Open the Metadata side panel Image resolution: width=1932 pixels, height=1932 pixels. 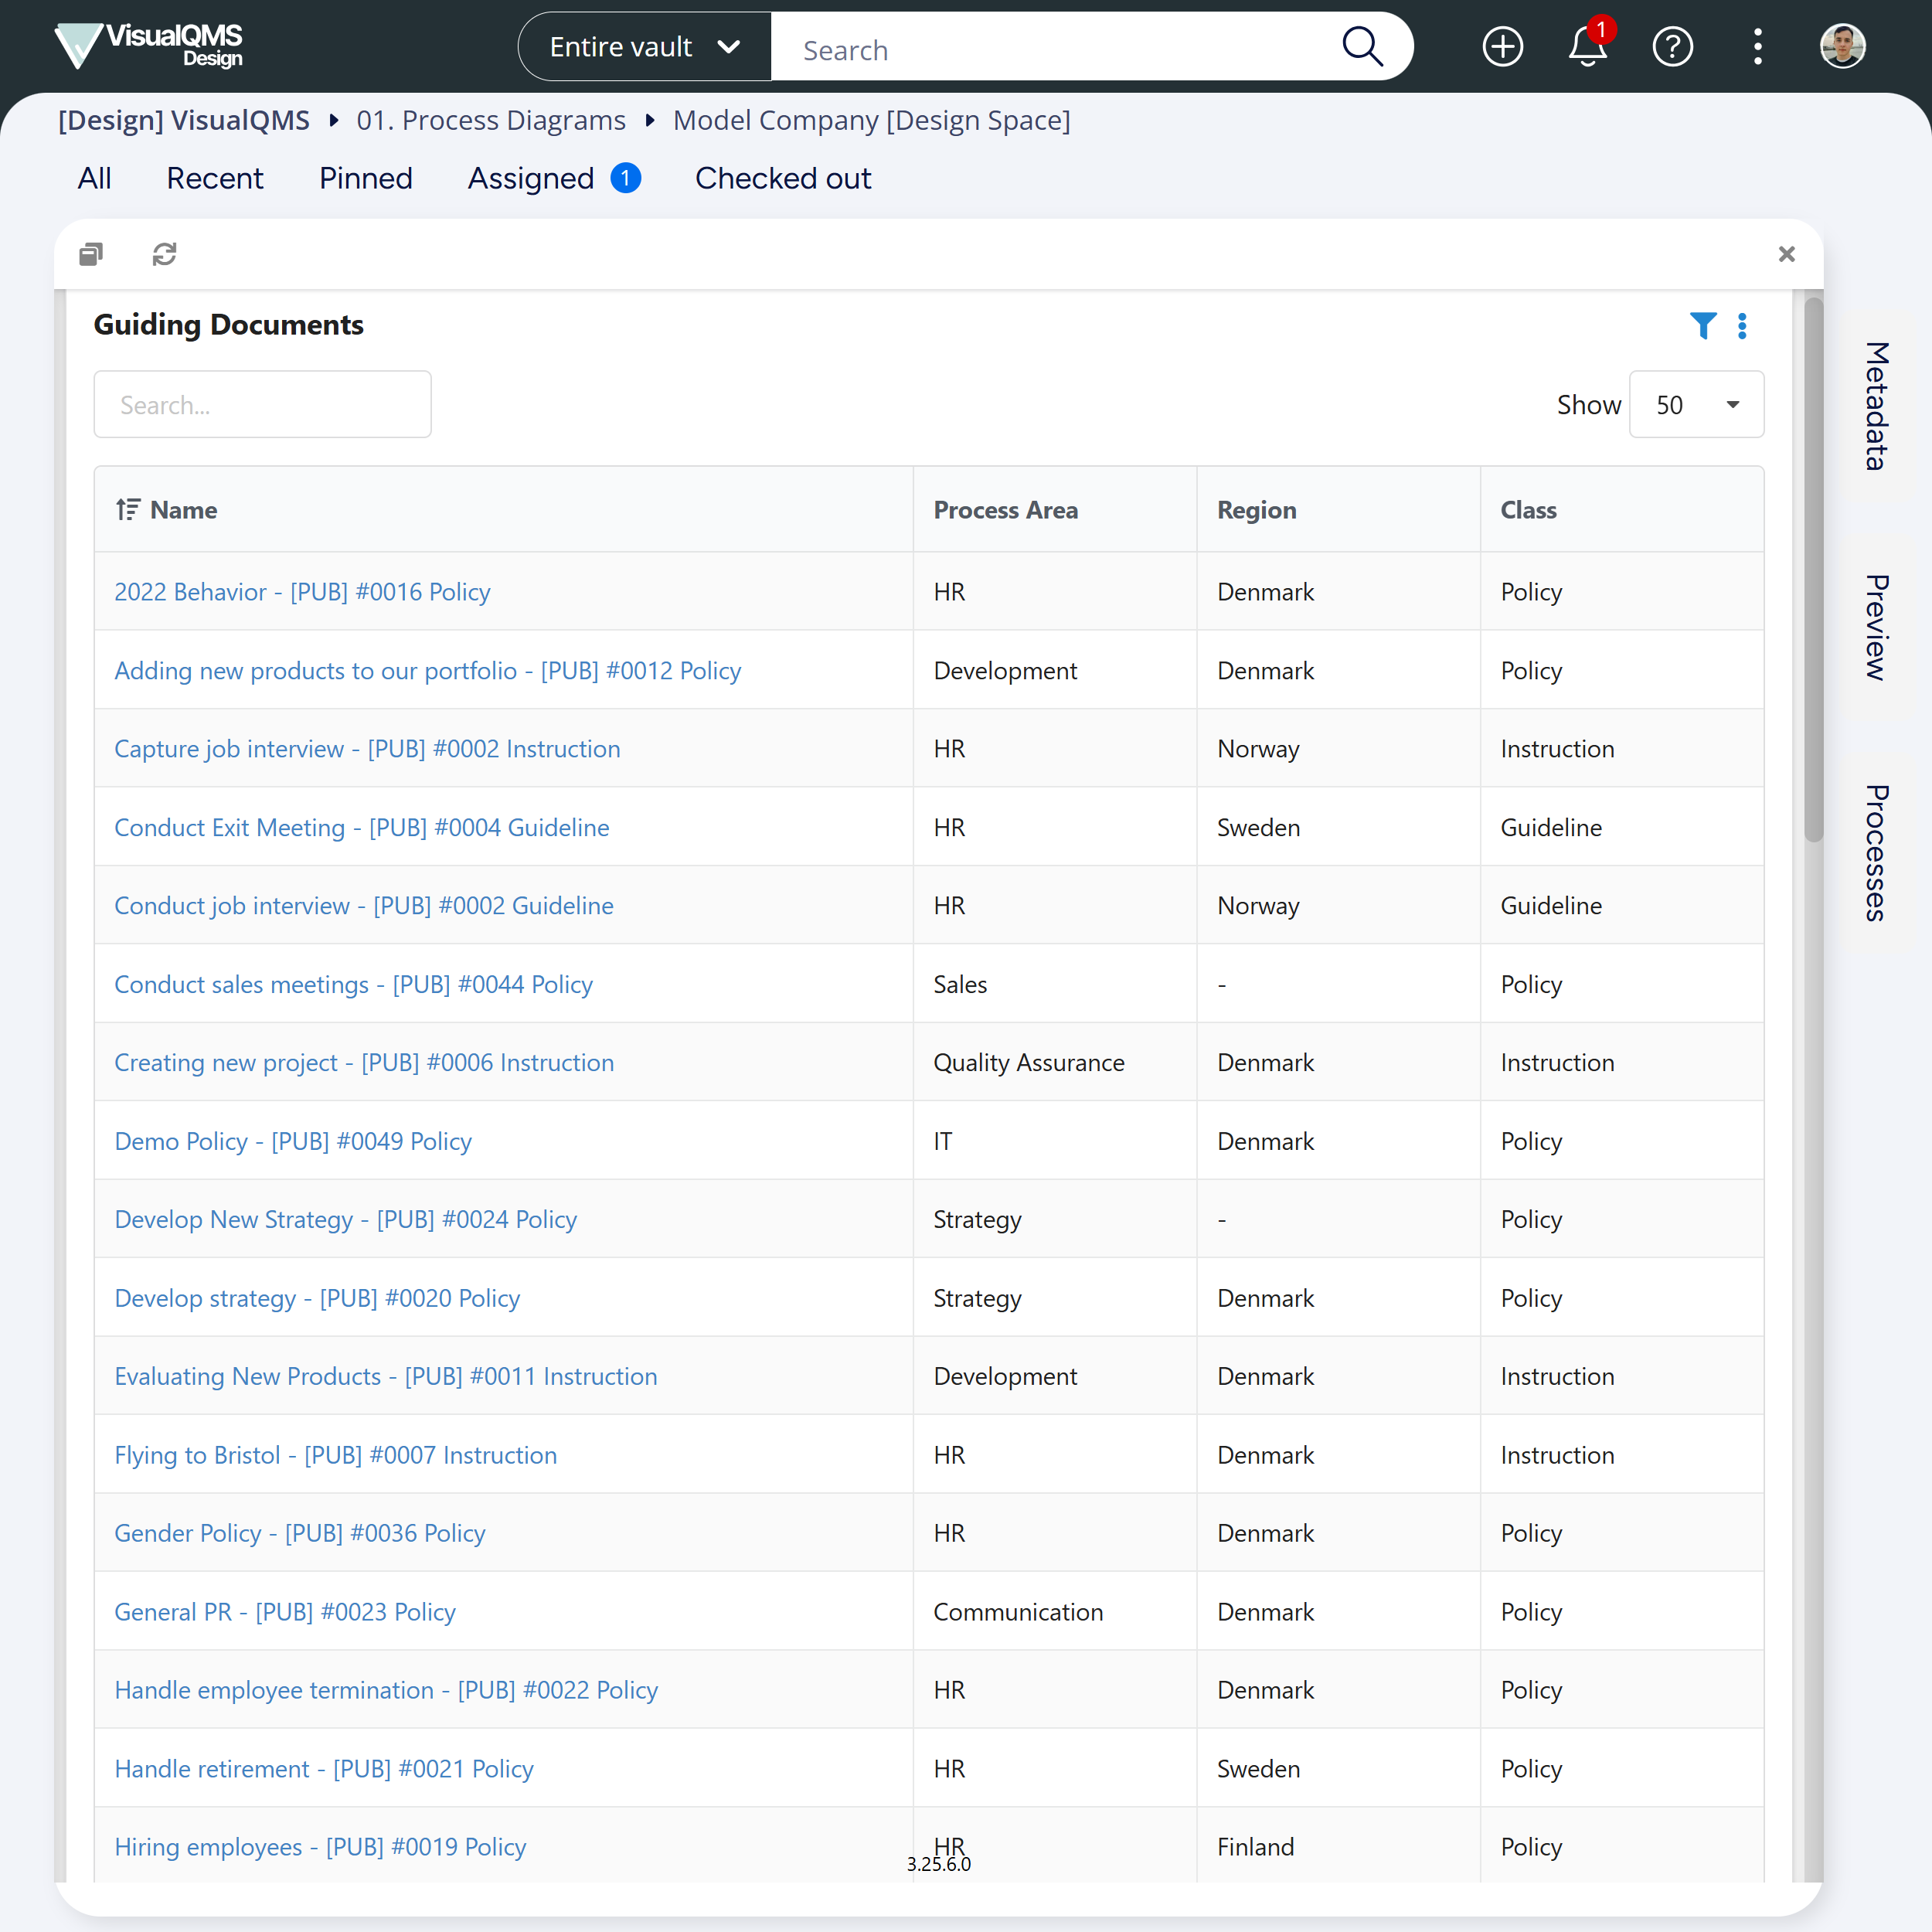(x=1877, y=405)
